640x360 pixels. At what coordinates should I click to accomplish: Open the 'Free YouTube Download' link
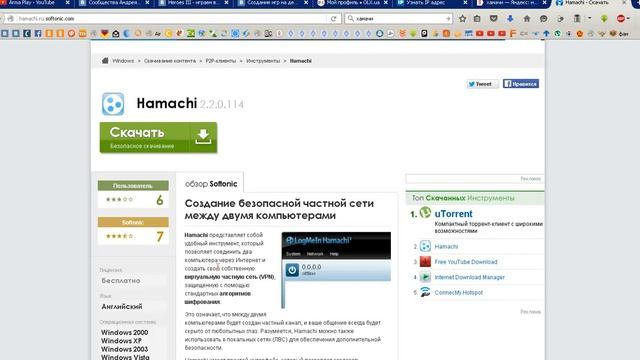click(466, 262)
